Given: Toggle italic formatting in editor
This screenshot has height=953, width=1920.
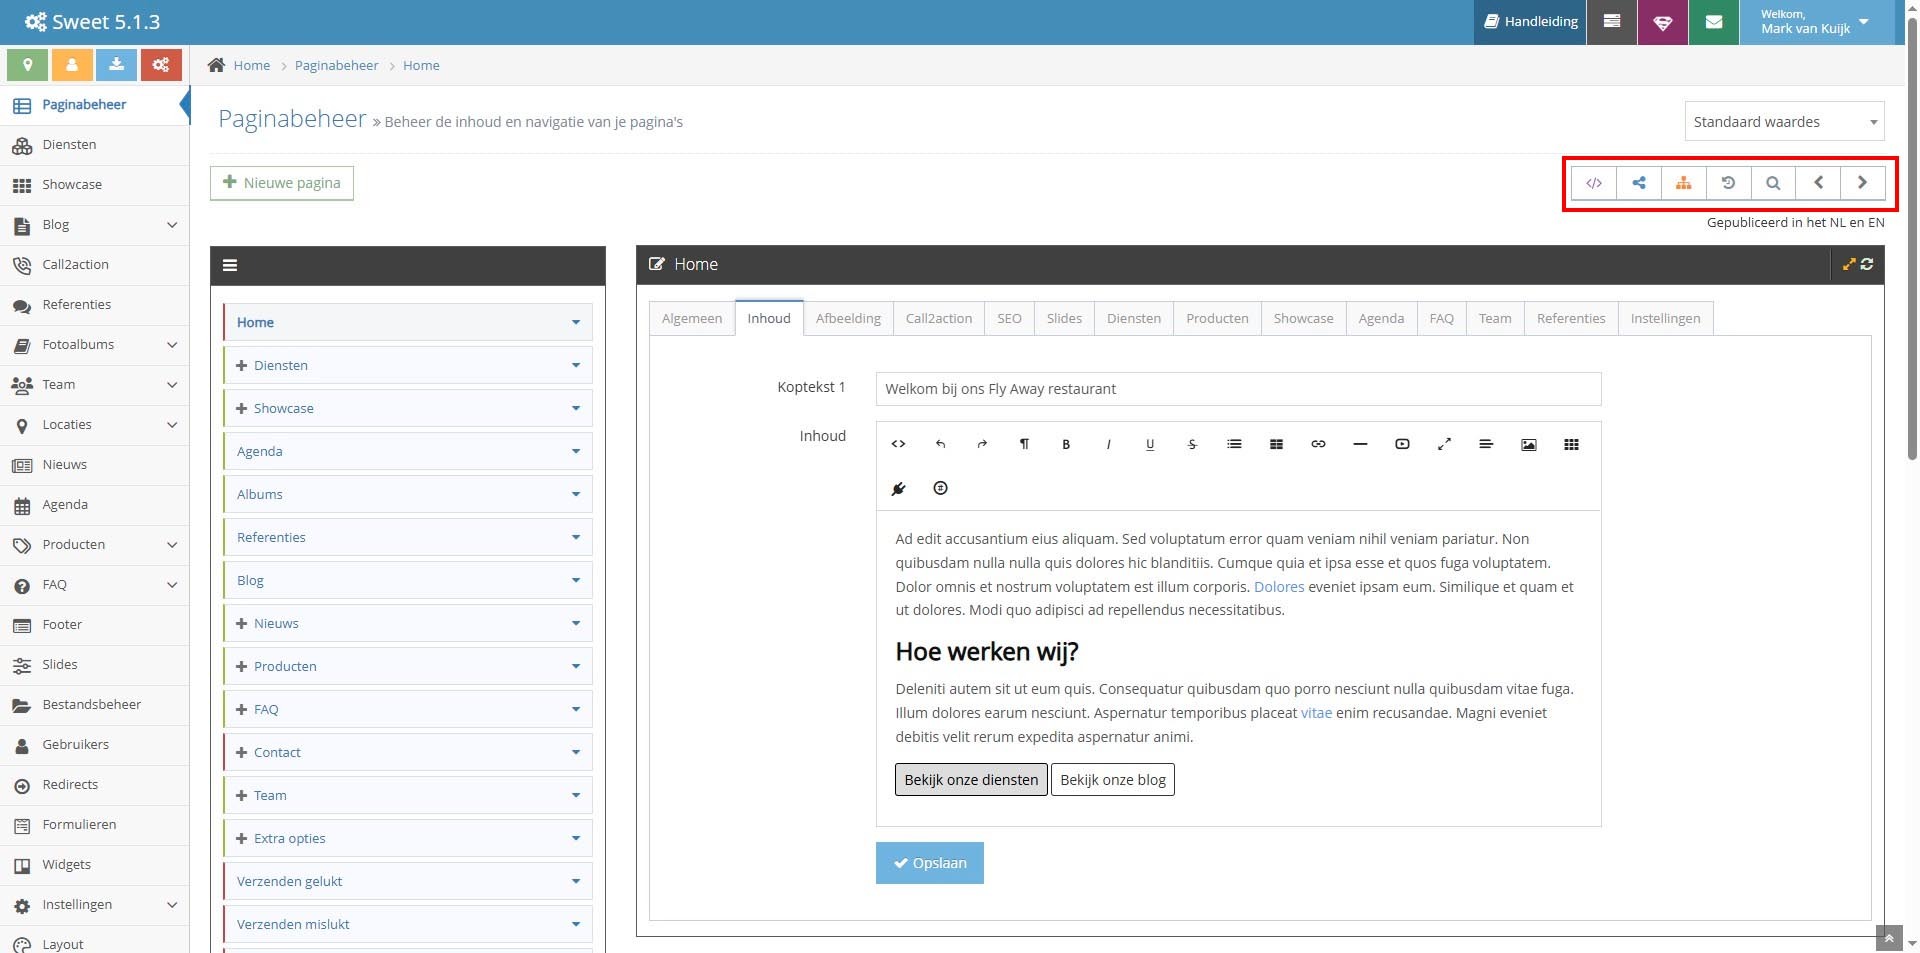Looking at the screenshot, I should click(x=1108, y=444).
